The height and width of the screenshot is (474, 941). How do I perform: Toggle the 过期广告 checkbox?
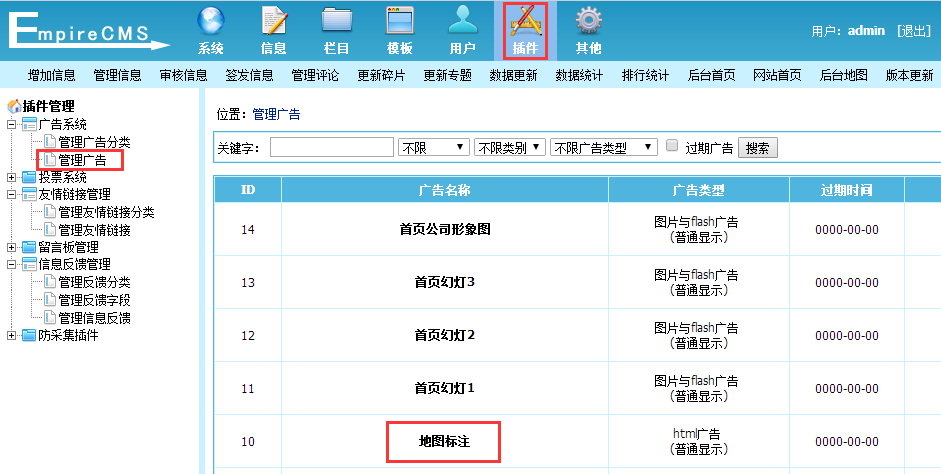point(672,146)
